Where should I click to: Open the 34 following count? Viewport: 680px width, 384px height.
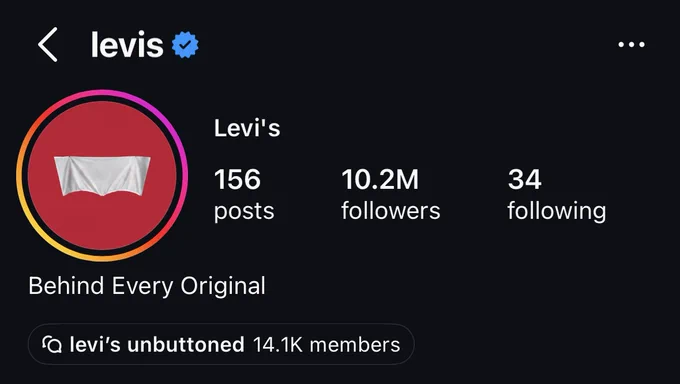point(525,180)
